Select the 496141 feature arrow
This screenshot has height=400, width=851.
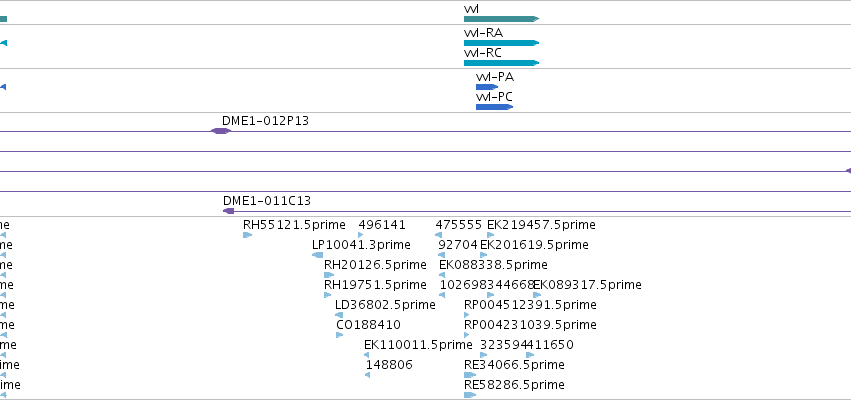click(x=361, y=235)
